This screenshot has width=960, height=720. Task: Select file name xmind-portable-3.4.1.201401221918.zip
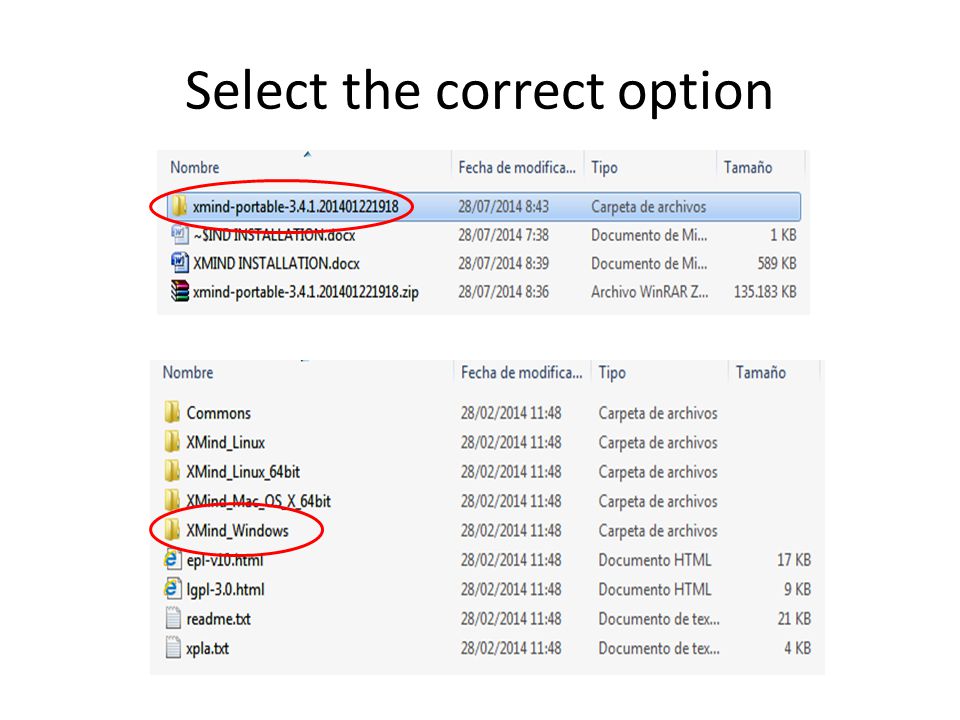(306, 291)
